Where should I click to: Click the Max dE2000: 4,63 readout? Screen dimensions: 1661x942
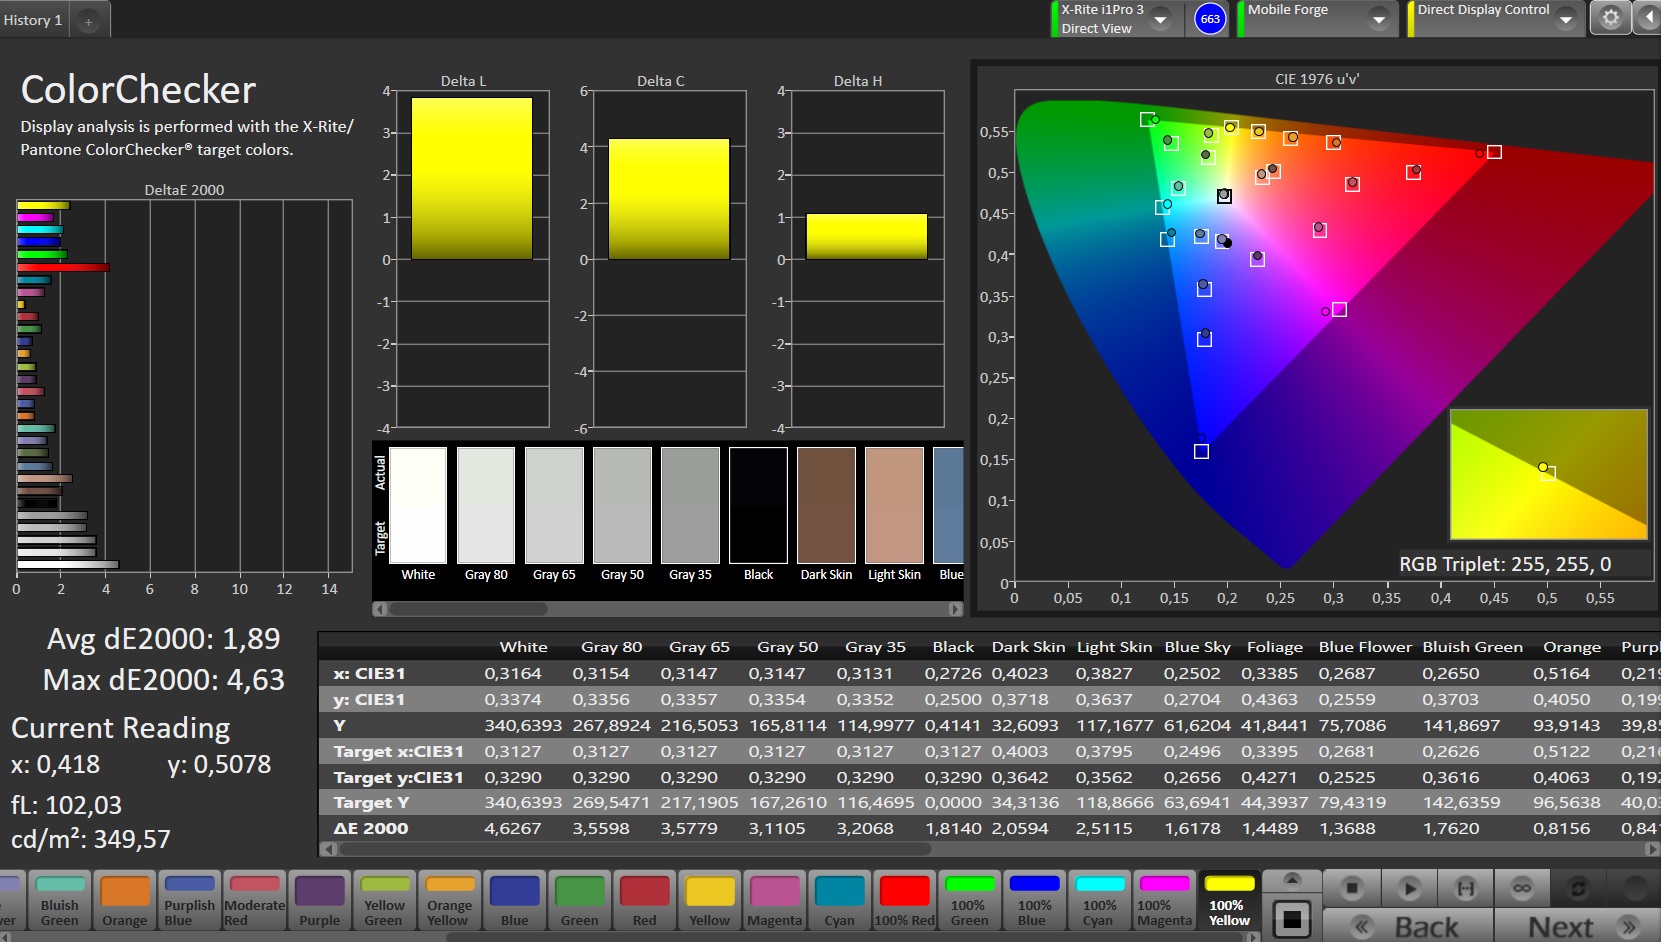(x=164, y=680)
